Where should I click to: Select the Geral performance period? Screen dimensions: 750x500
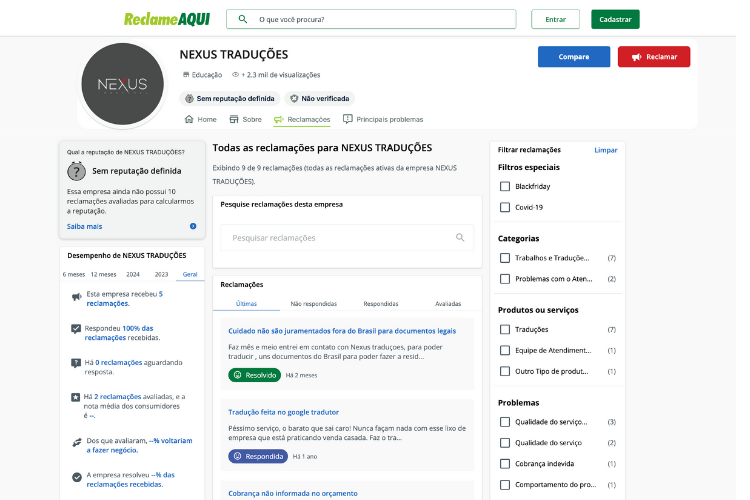190,275
